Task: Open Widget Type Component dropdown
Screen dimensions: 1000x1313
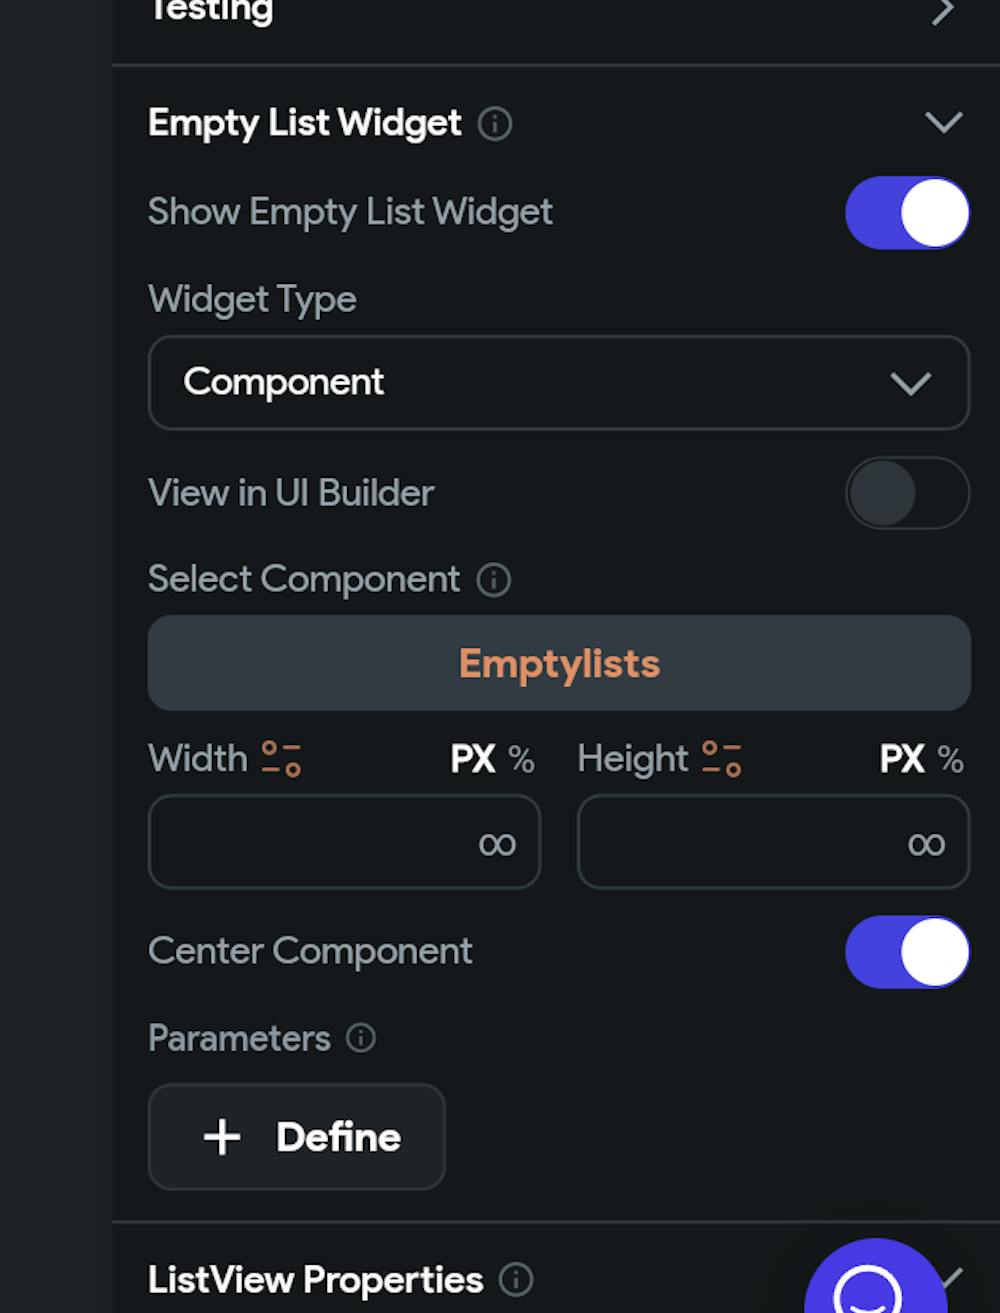Action: pos(558,383)
